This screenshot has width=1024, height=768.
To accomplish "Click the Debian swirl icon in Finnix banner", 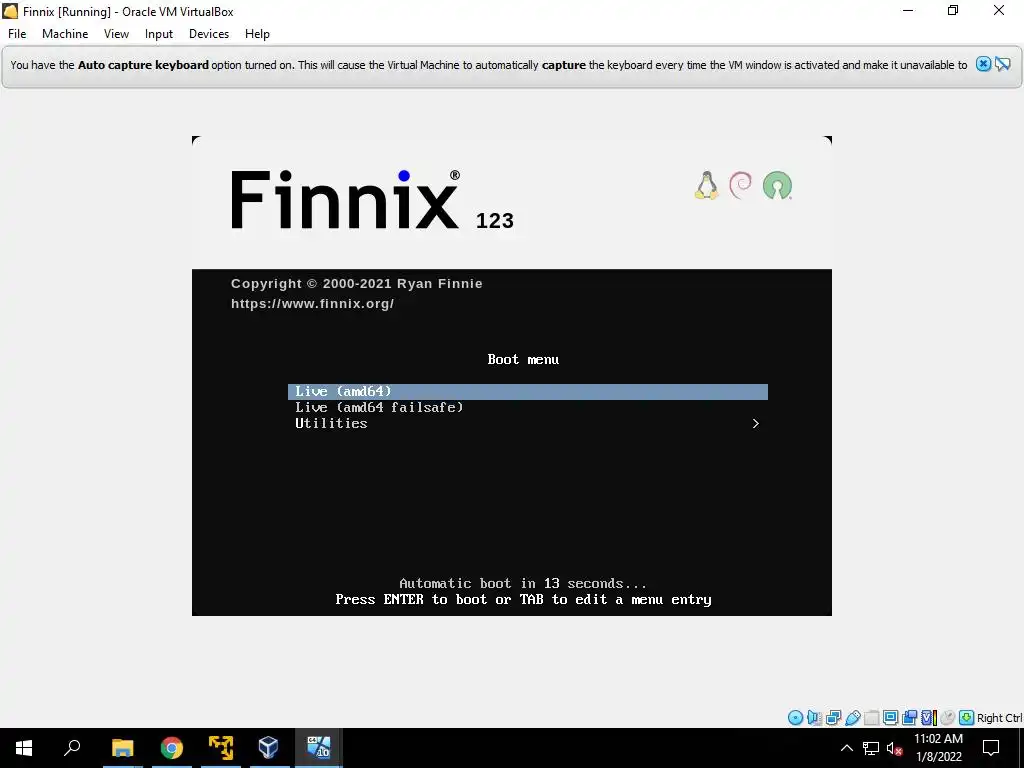I will click(x=741, y=185).
